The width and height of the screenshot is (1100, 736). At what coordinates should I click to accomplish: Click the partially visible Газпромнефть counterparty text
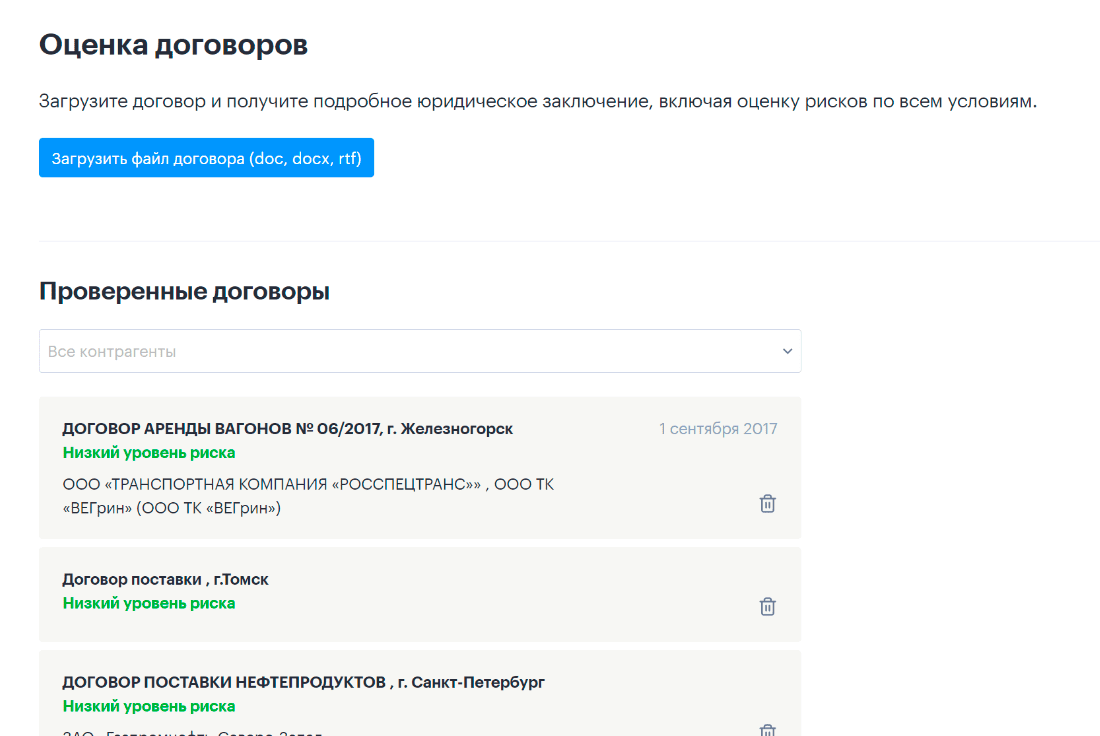coord(192,732)
